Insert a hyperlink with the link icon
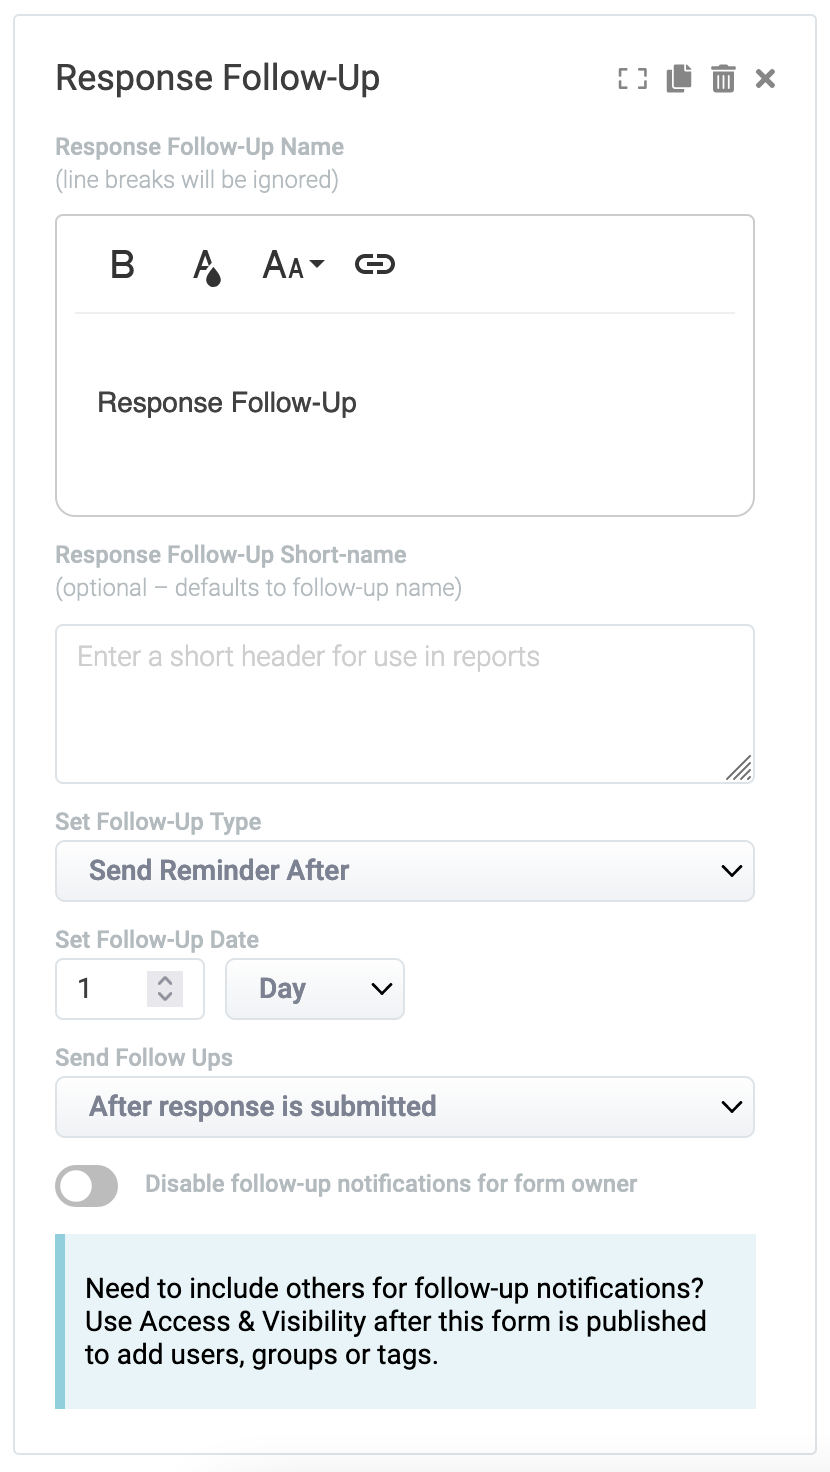 [x=375, y=265]
